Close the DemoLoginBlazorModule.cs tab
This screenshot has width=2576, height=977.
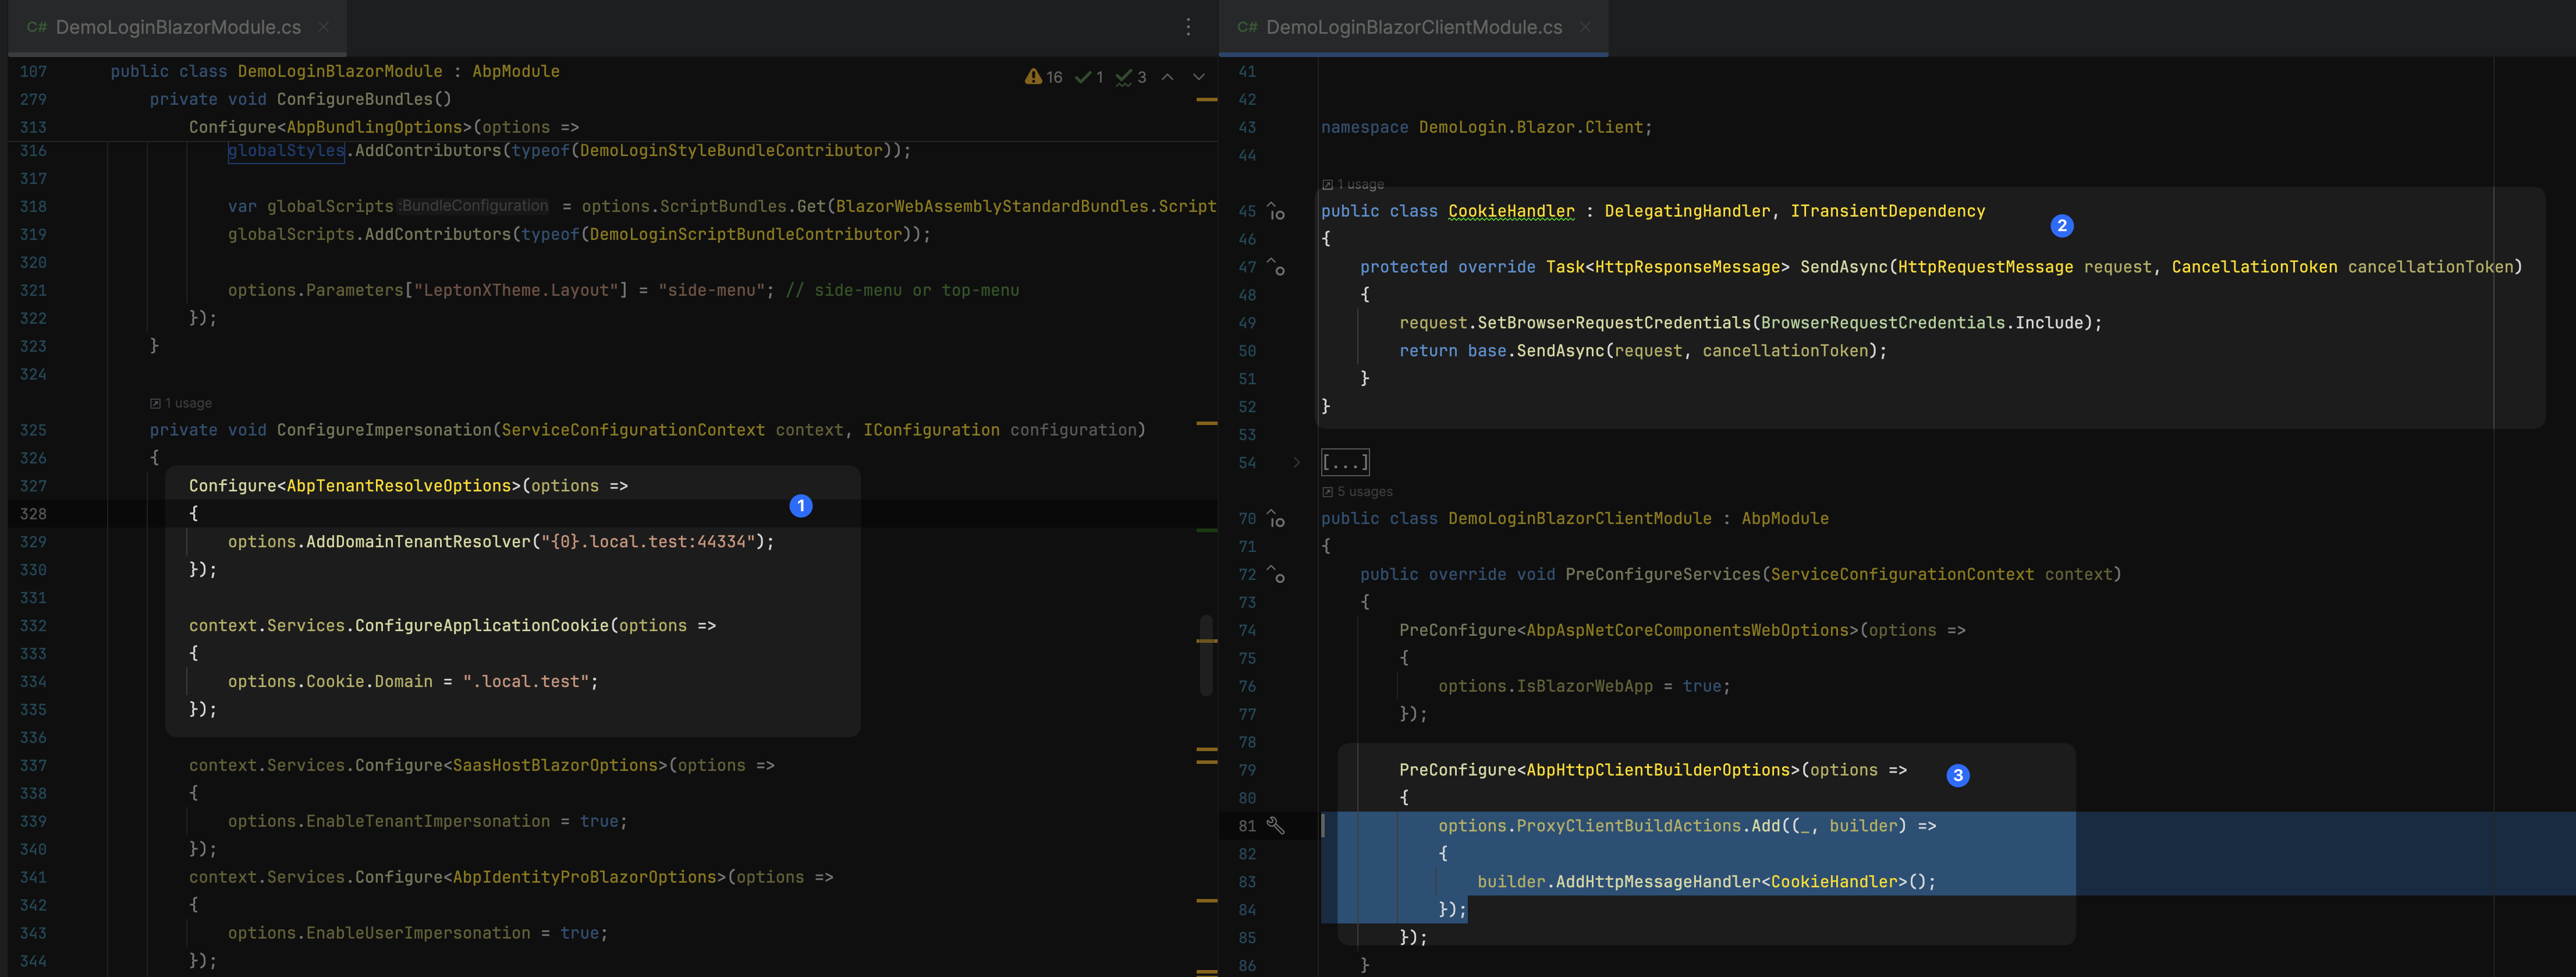(323, 27)
